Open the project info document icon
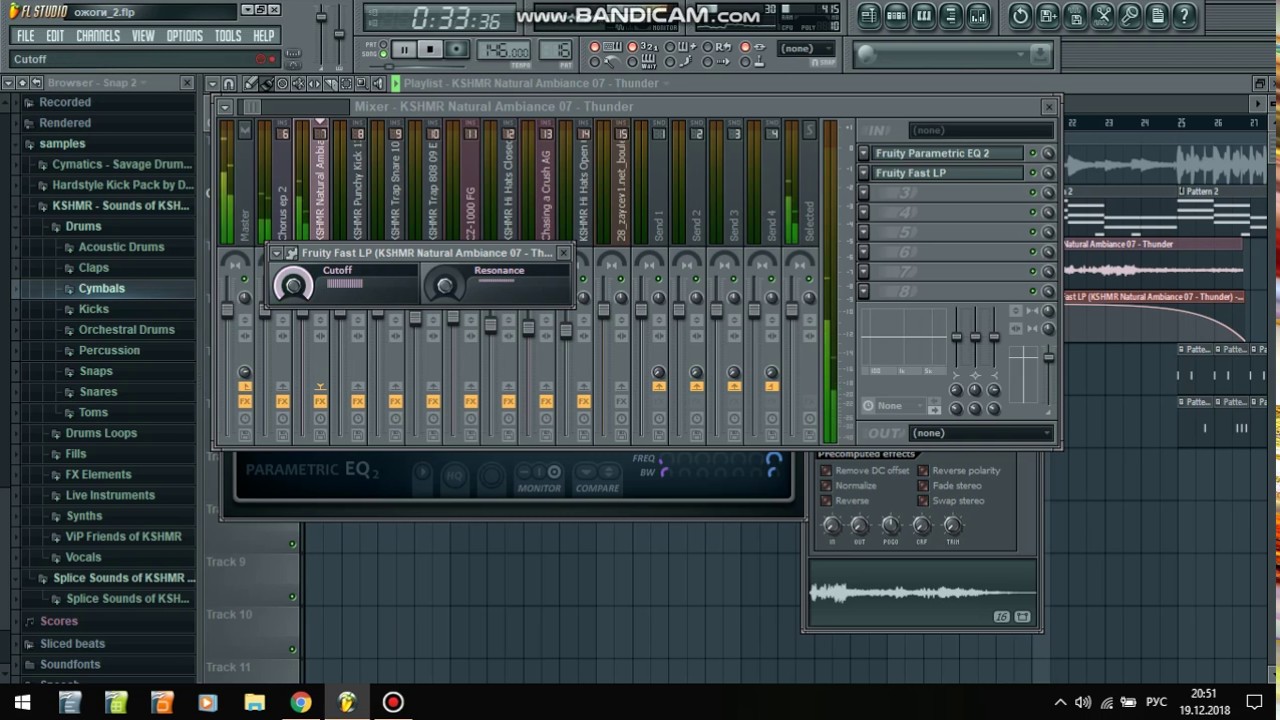 [x=1157, y=16]
